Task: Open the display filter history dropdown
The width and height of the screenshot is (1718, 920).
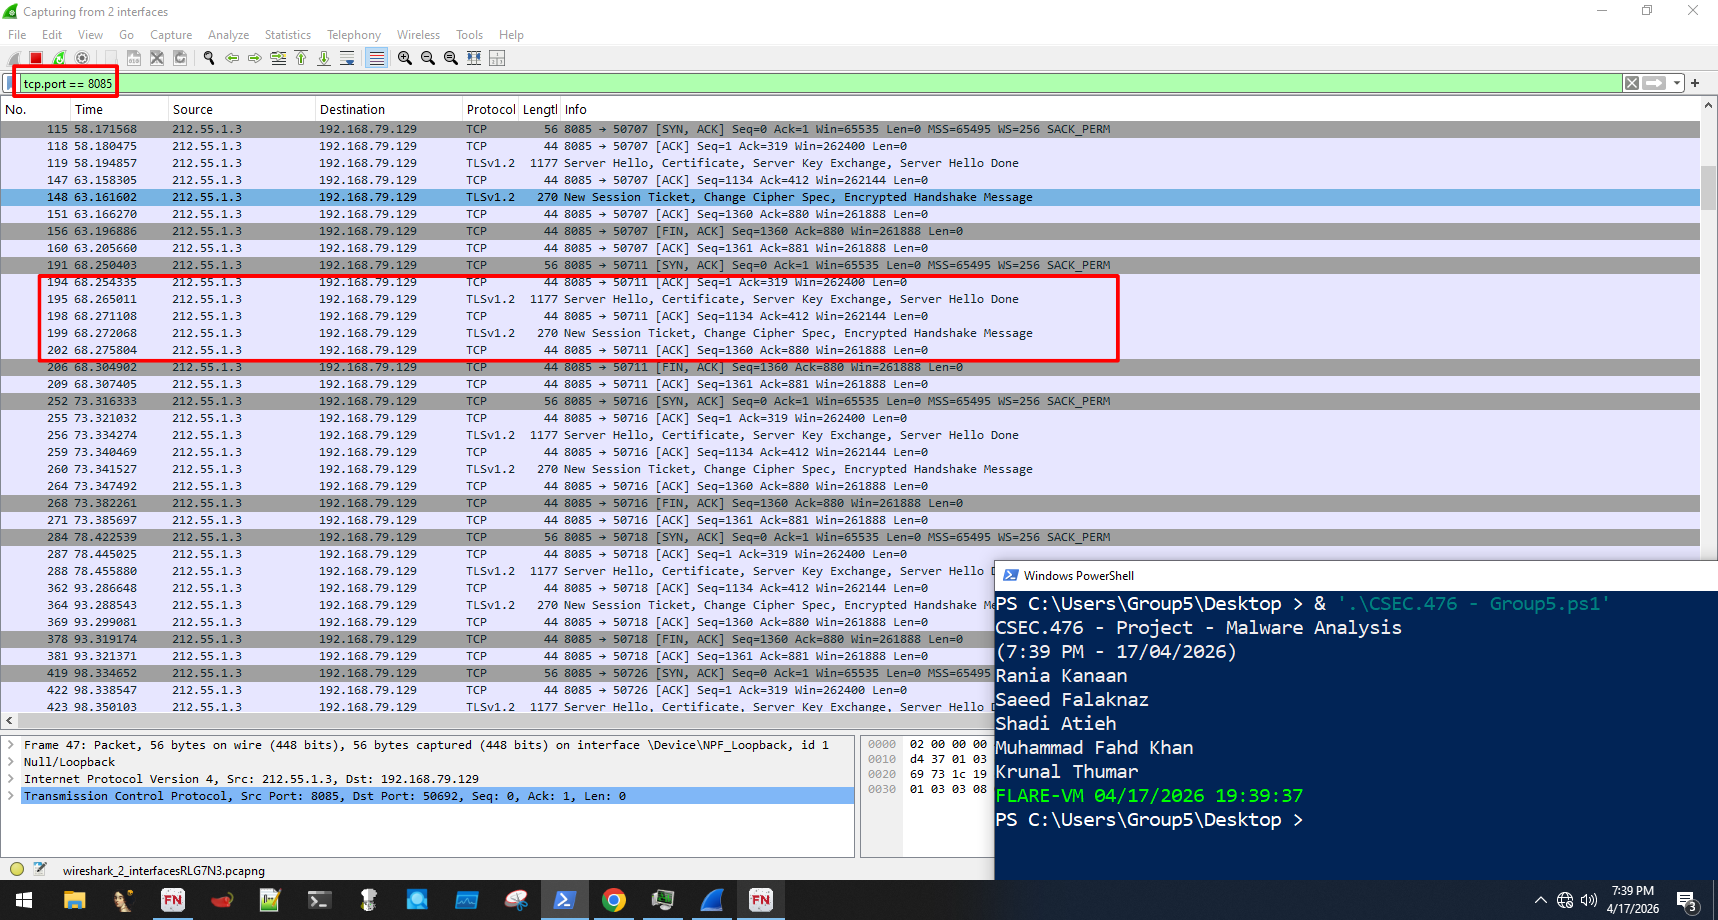Action: [1677, 83]
